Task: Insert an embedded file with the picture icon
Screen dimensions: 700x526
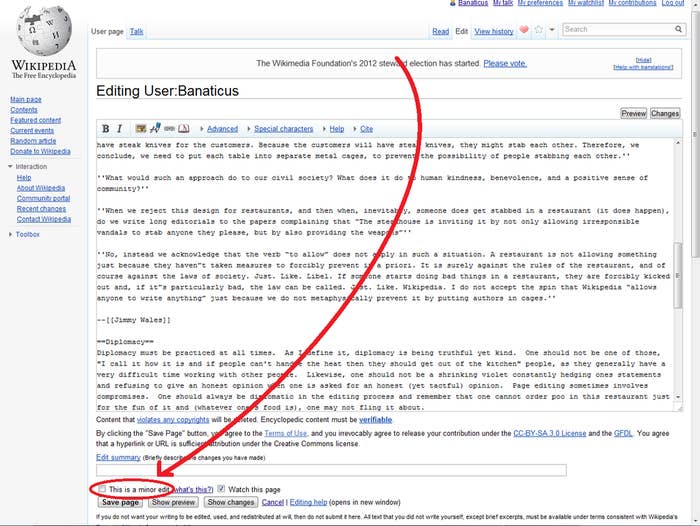Action: (141, 129)
